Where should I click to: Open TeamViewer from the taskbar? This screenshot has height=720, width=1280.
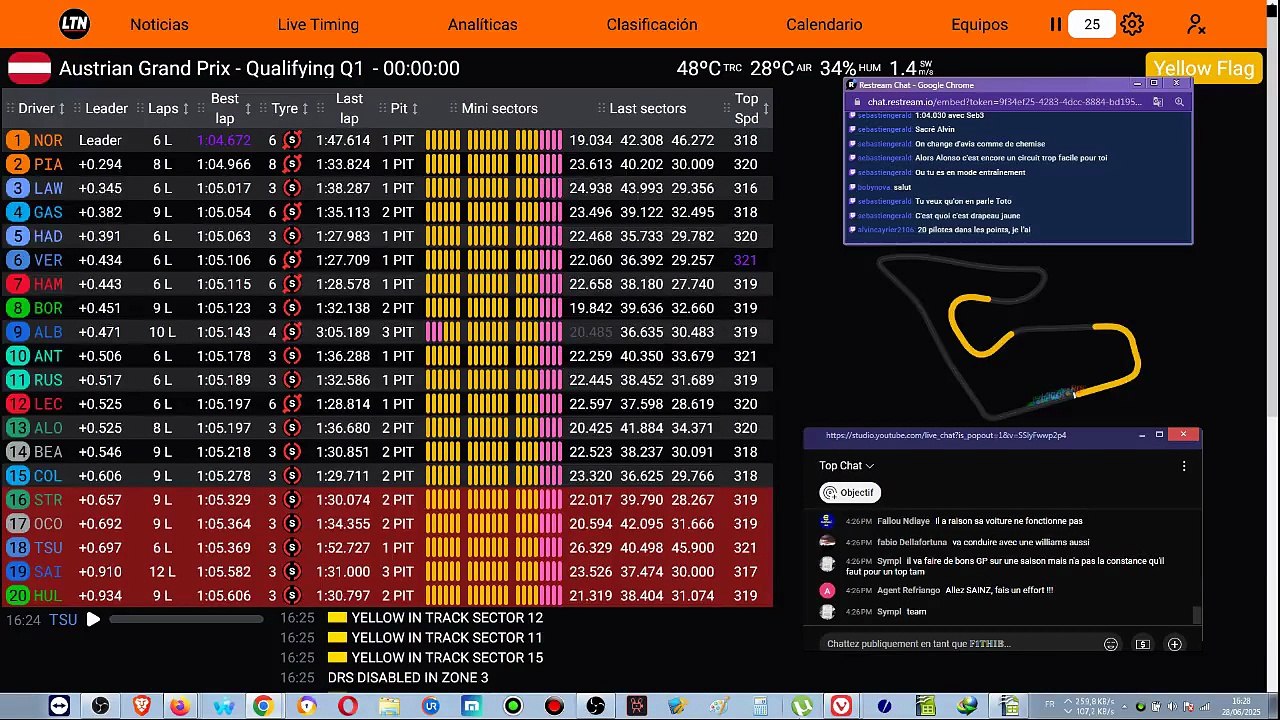(59, 706)
